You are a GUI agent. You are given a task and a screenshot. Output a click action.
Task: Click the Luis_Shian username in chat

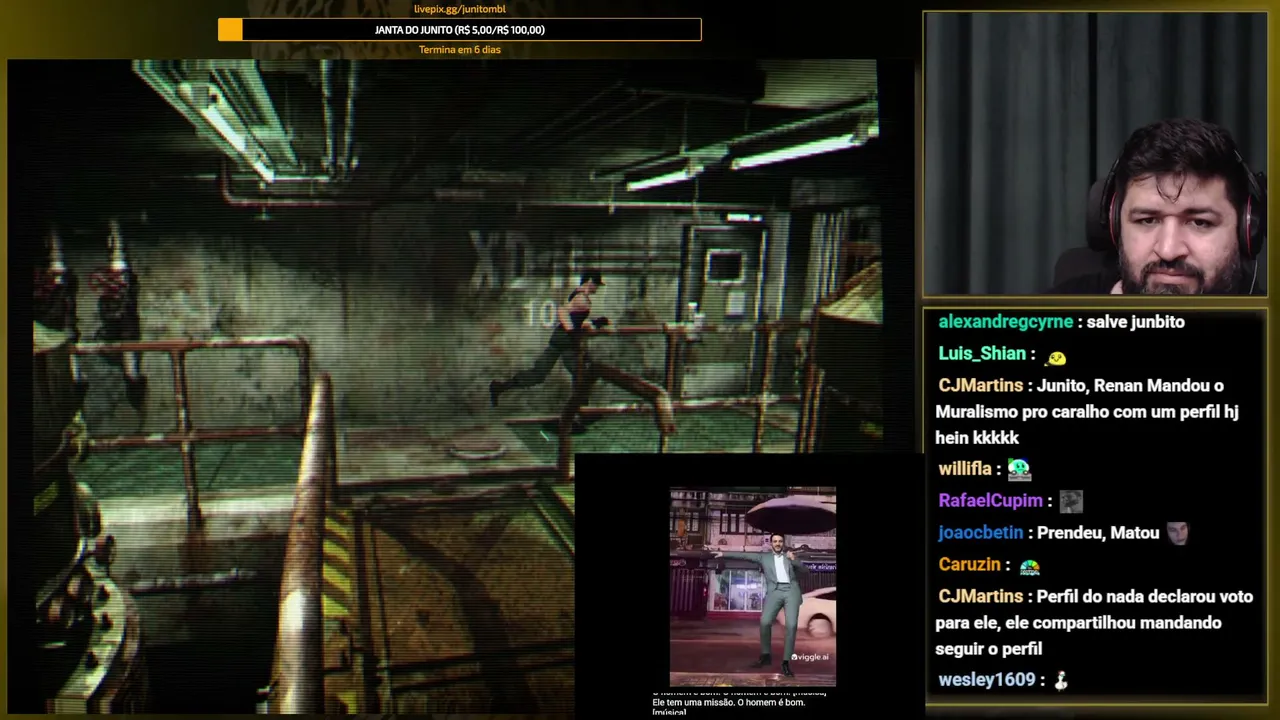click(982, 354)
